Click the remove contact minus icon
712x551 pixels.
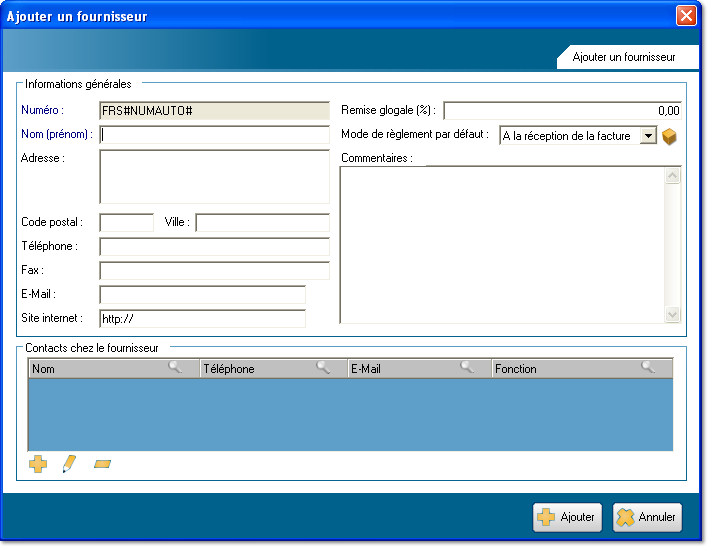point(102,464)
